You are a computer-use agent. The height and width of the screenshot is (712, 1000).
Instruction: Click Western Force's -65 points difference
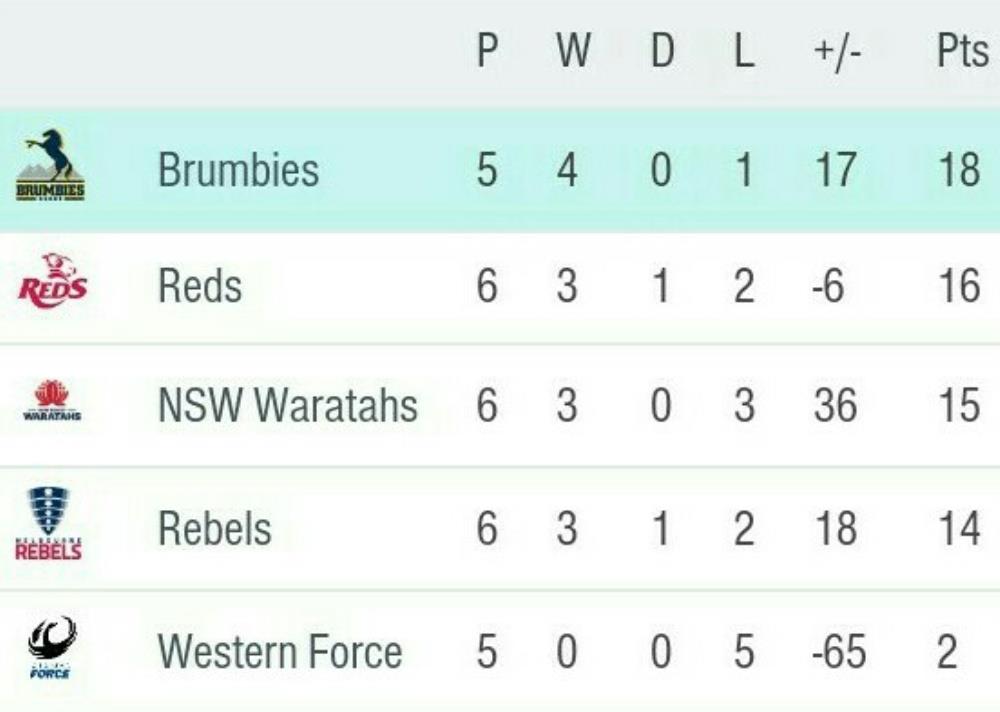point(837,652)
